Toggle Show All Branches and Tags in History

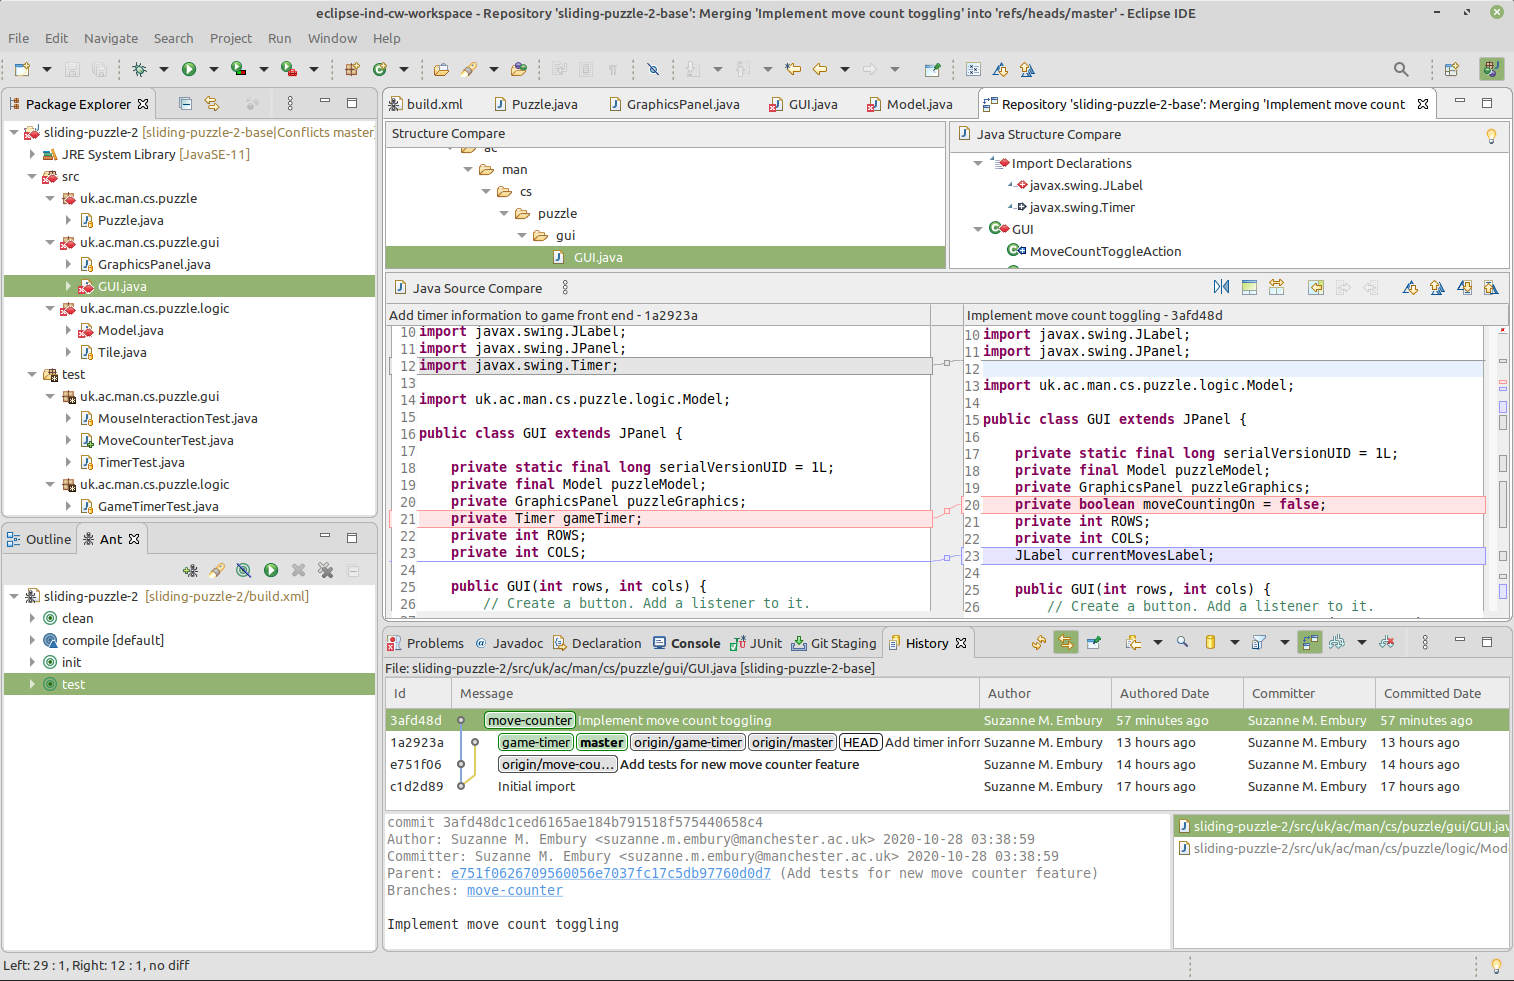pyautogui.click(x=1337, y=642)
